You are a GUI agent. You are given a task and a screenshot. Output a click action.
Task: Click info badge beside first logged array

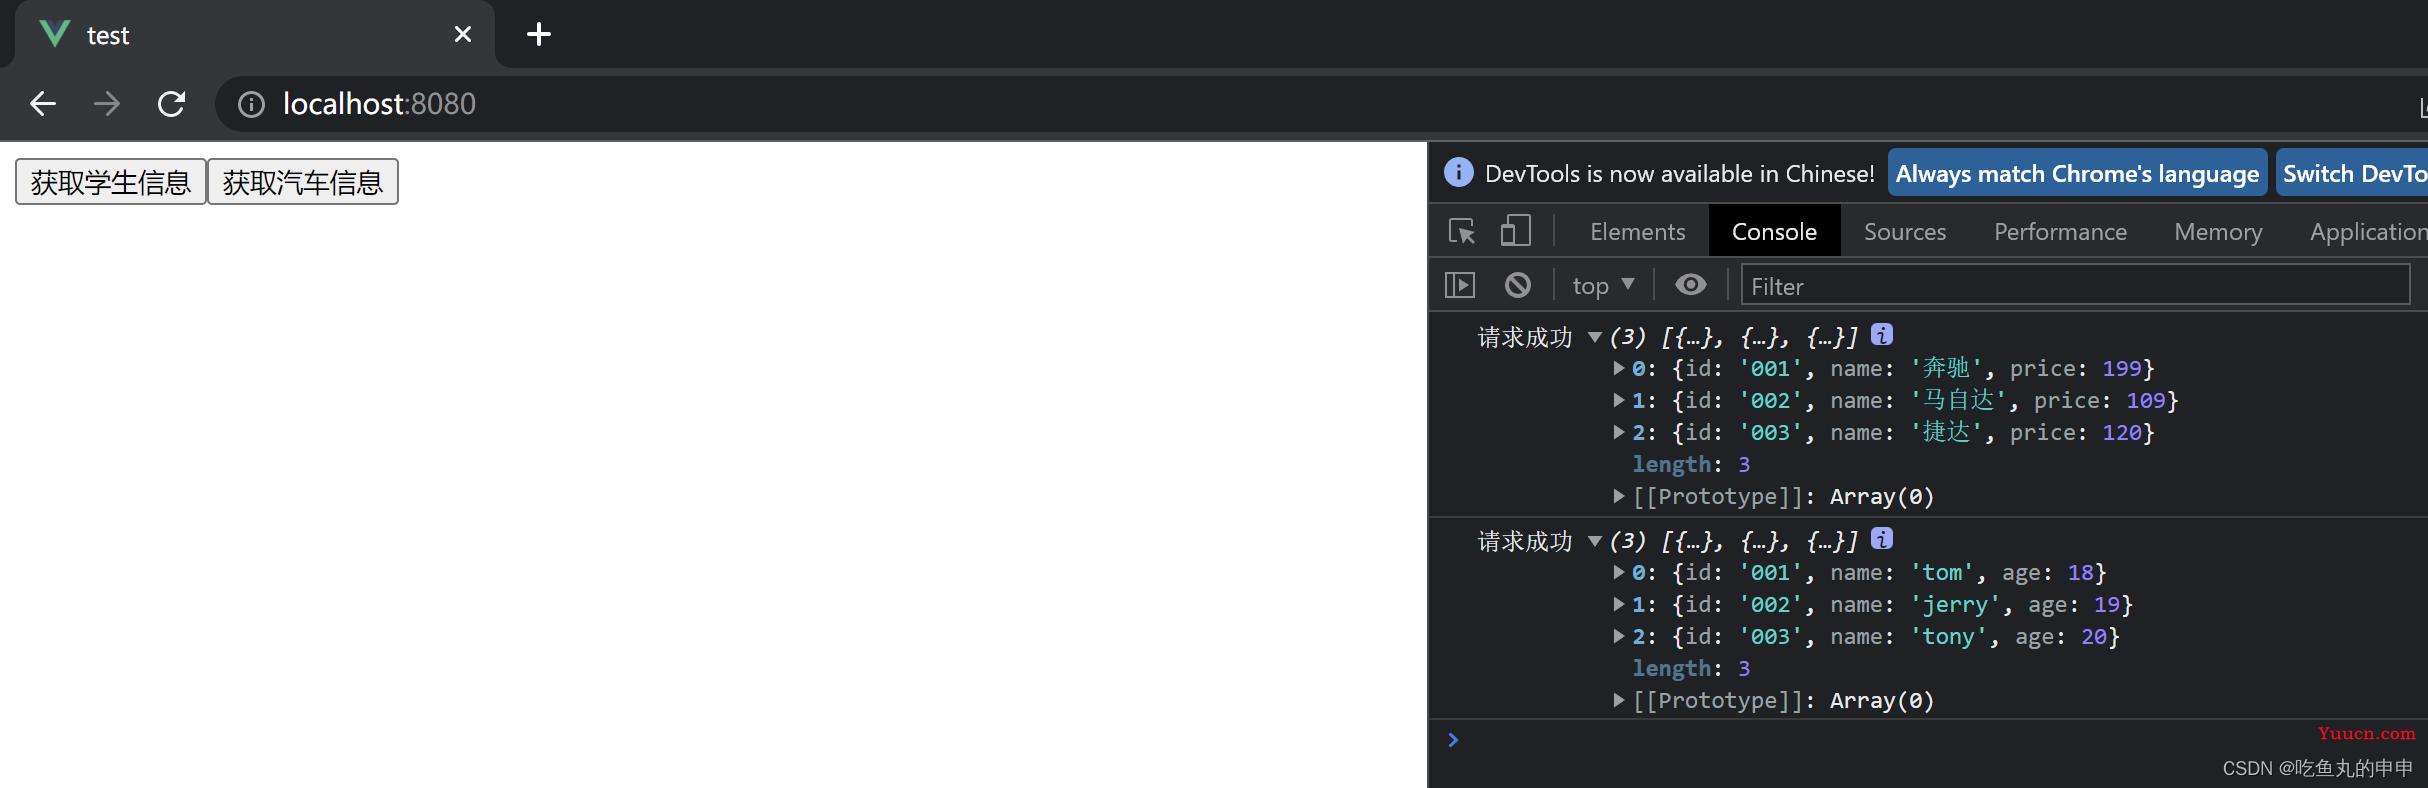point(1882,335)
